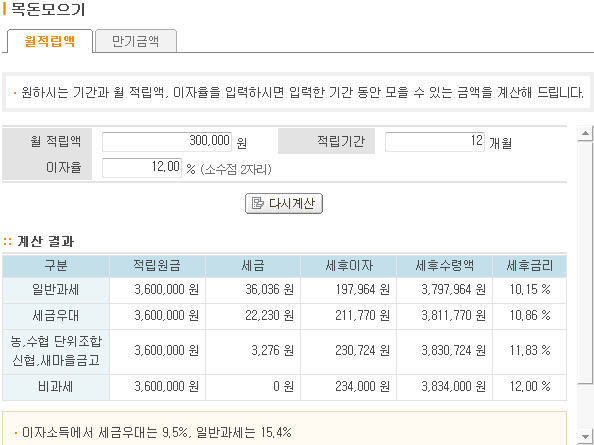Select the 3,830,724 원 amount cell

pyautogui.click(x=444, y=351)
